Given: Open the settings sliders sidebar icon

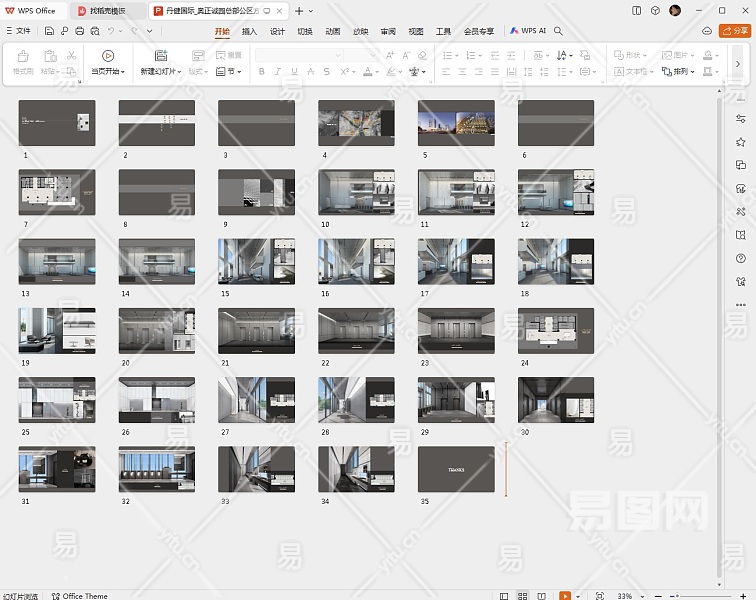Looking at the screenshot, I should (741, 118).
